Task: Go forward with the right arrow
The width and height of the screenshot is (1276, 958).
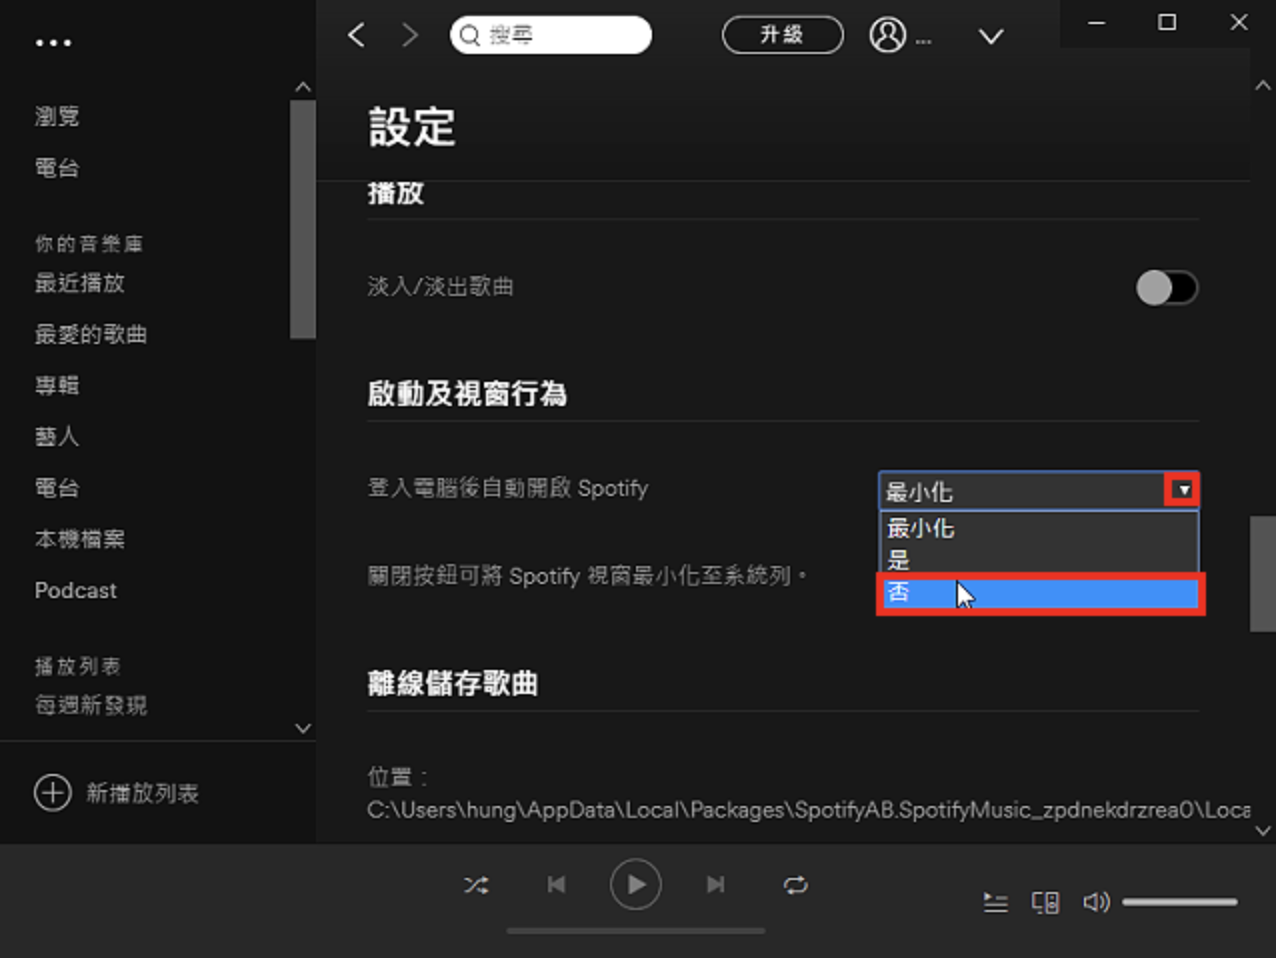Action: click(409, 35)
